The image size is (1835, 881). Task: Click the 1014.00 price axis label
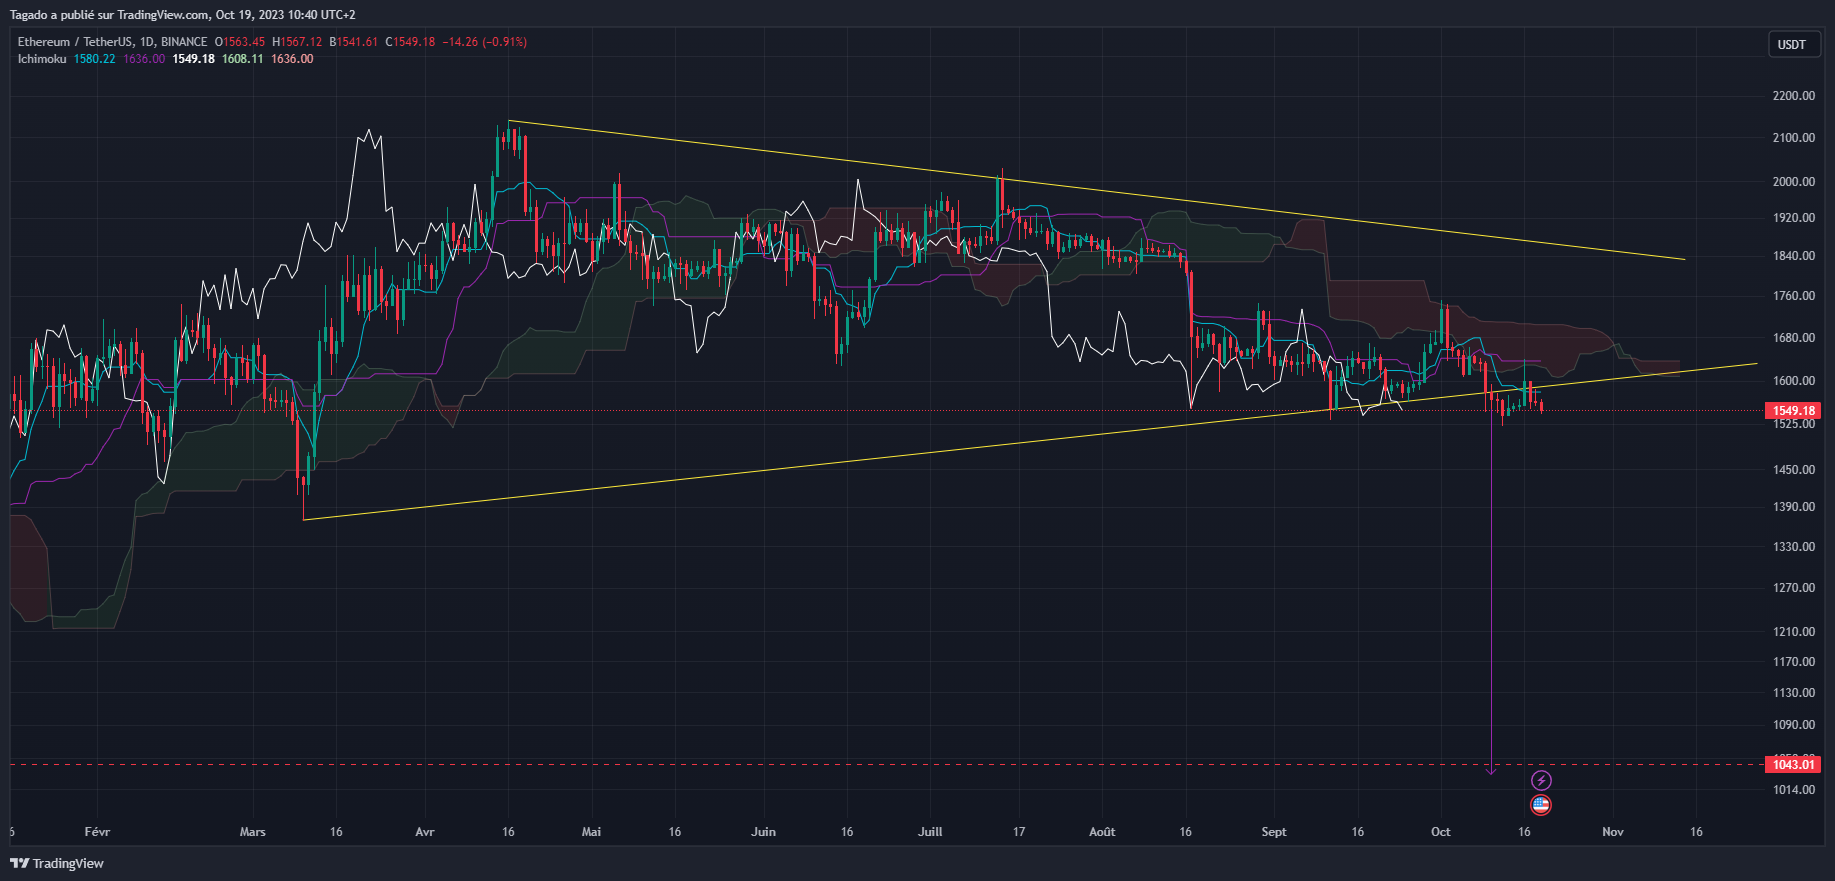[x=1793, y=790]
